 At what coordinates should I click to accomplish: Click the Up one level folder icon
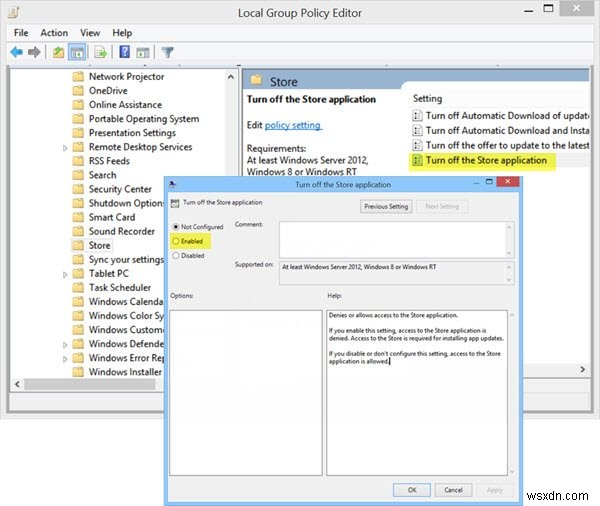[58, 52]
